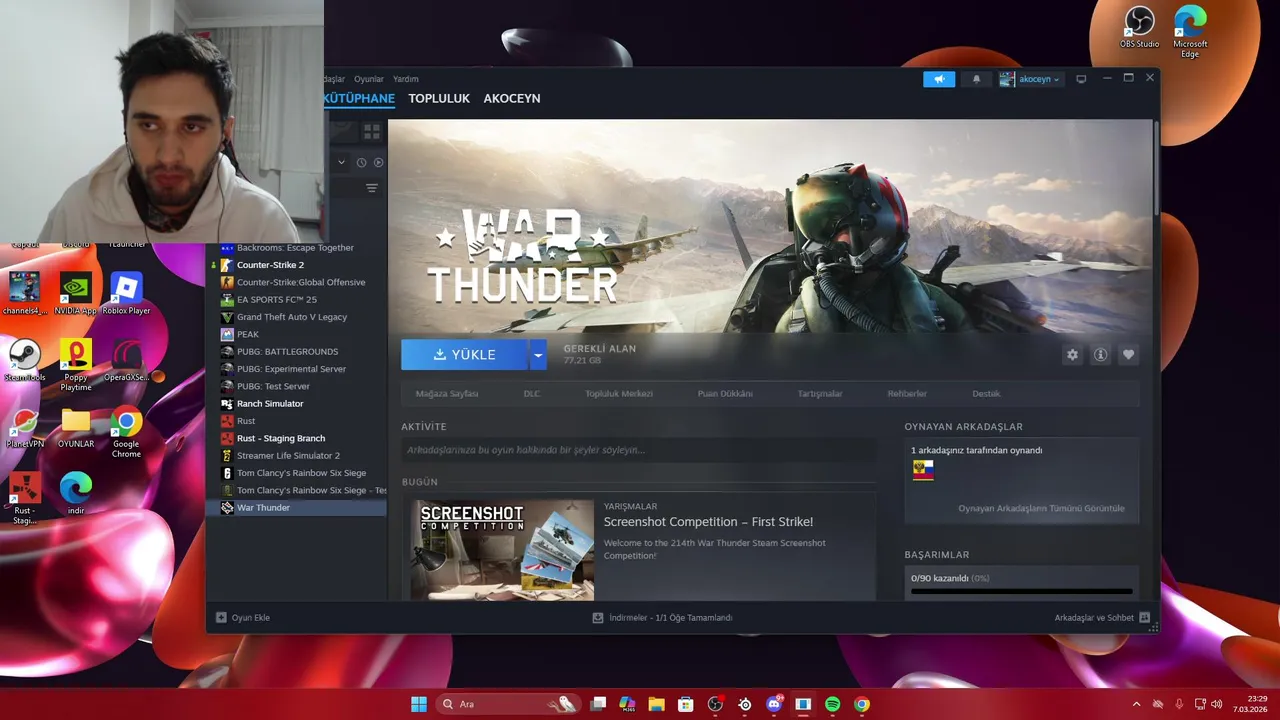Open War Thunder settings gear
This screenshot has height=720, width=1280.
click(1072, 355)
